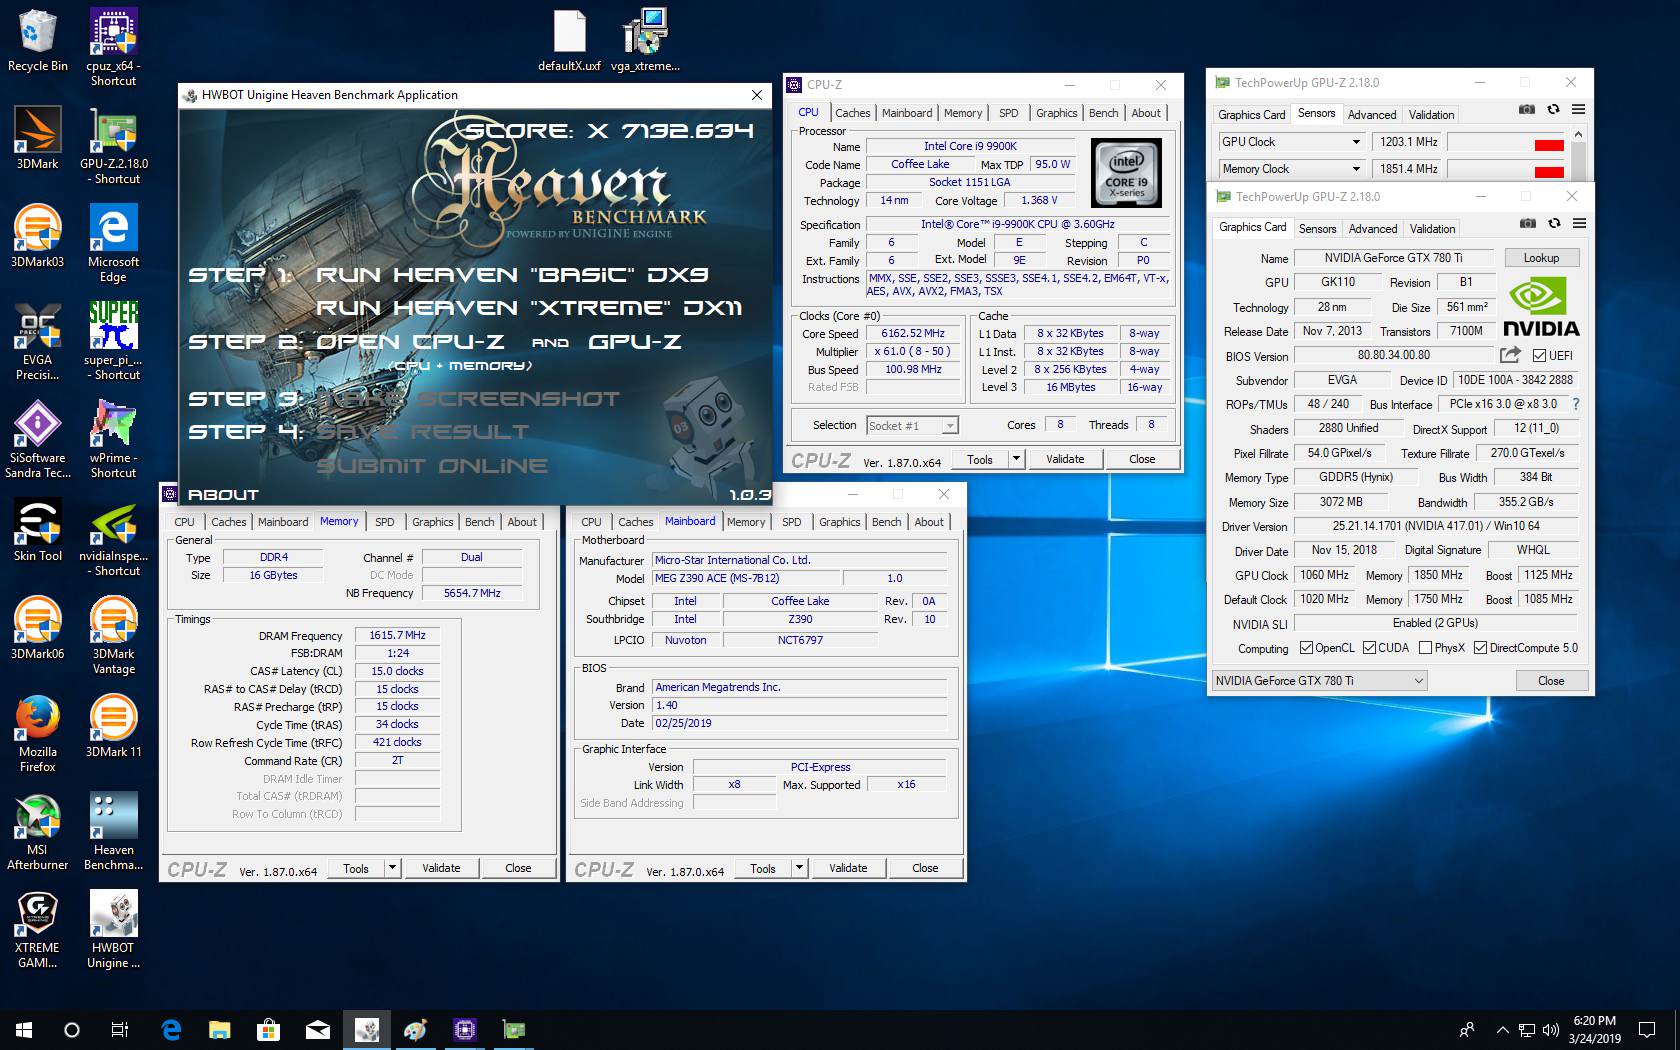
Task: Open Heaven Benchmark desktop icon
Action: click(113, 831)
